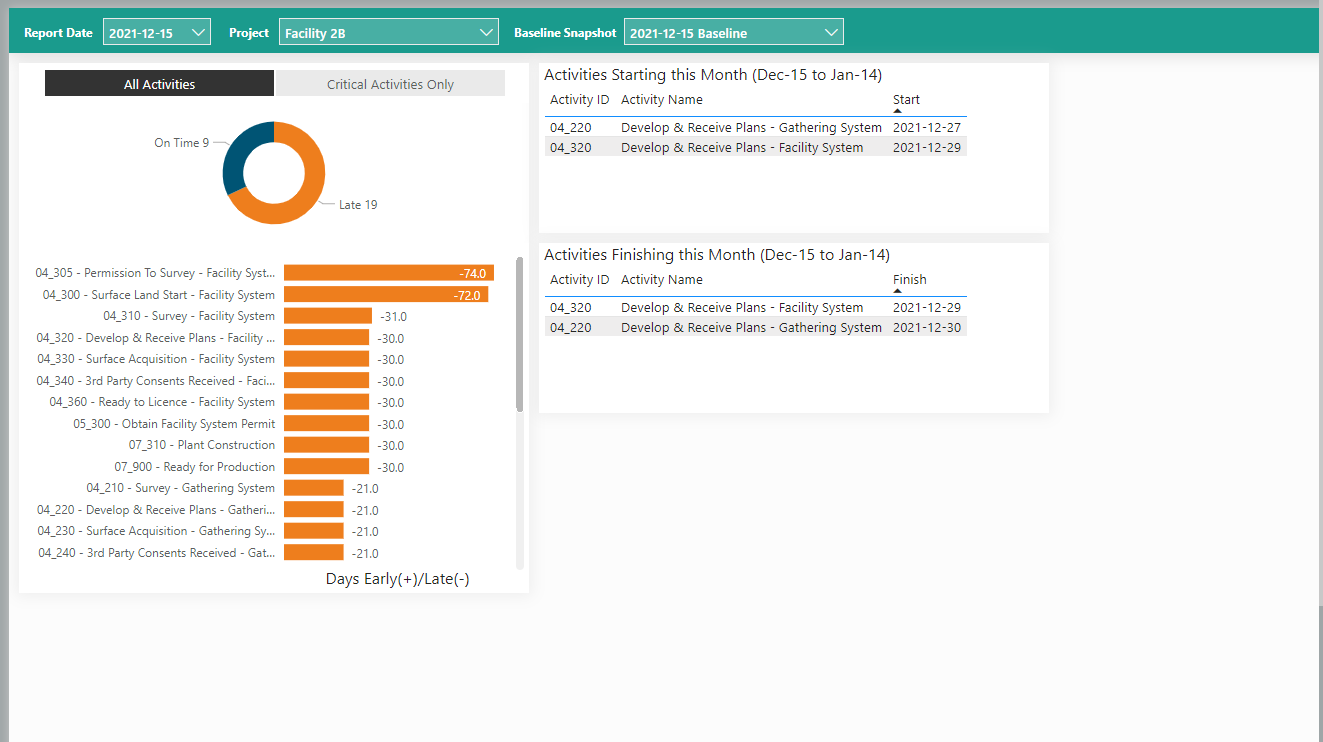1323x742 pixels.
Task: Click sort arrow under Finish column header
Action: [x=897, y=291]
